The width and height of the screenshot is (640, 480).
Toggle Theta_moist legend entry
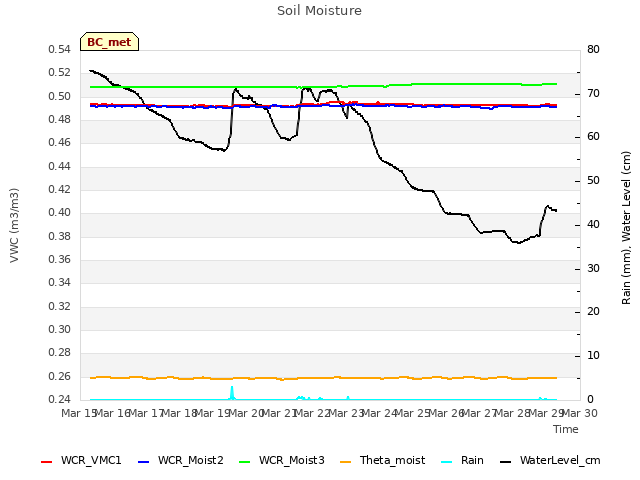382,461
